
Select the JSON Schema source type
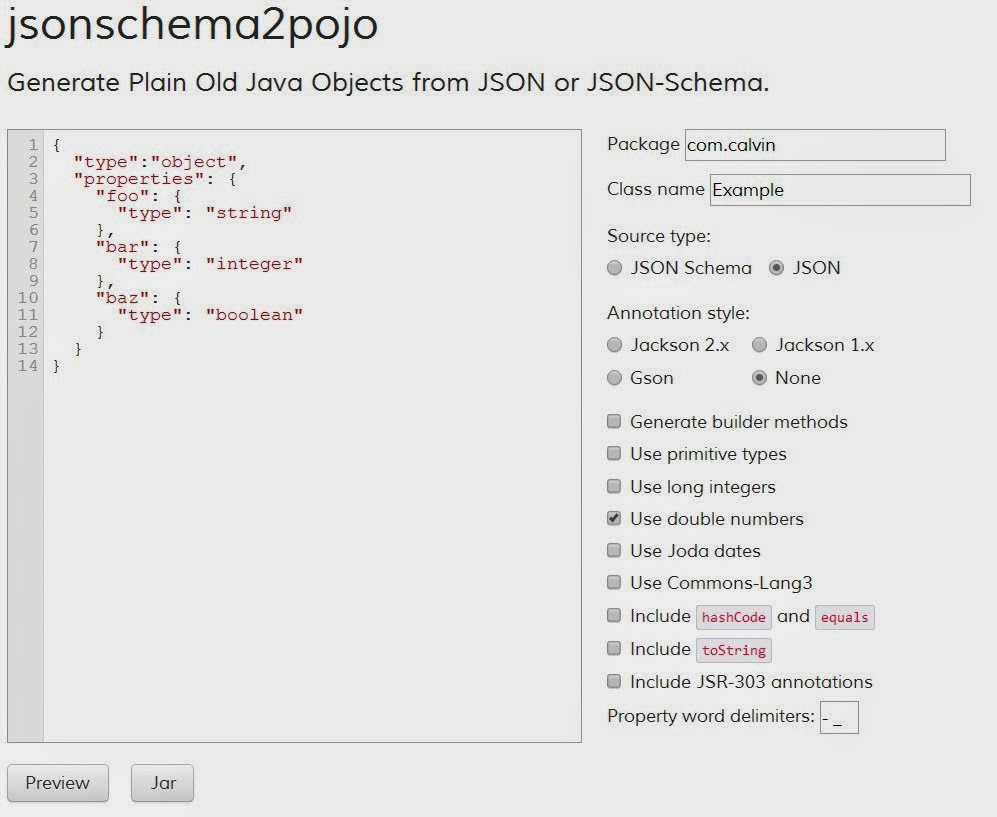pyautogui.click(x=615, y=268)
